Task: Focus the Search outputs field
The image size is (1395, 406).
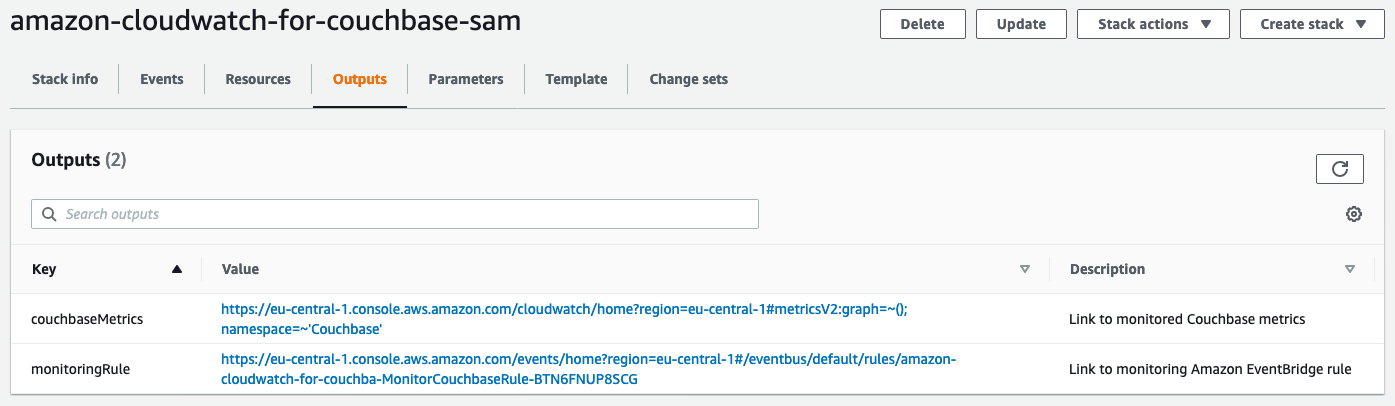Action: [x=395, y=214]
